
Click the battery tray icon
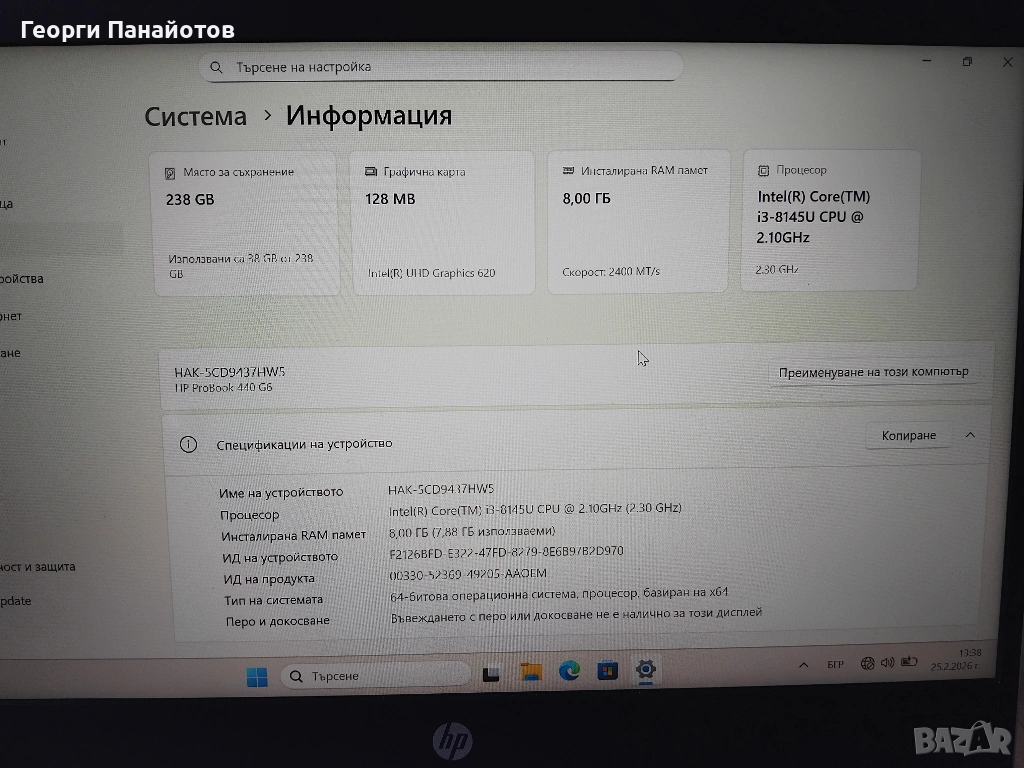(x=909, y=661)
